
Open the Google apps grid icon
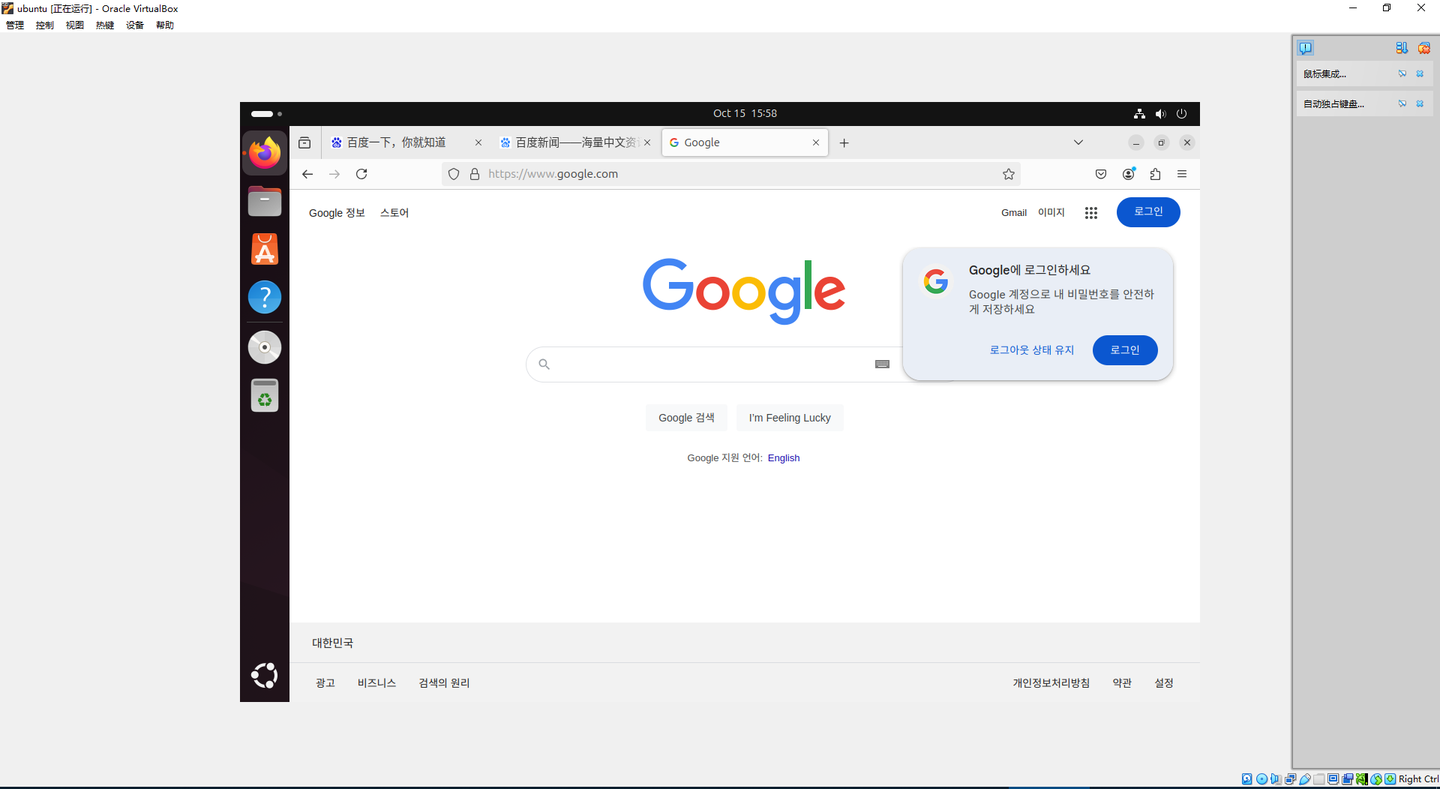tap(1091, 212)
